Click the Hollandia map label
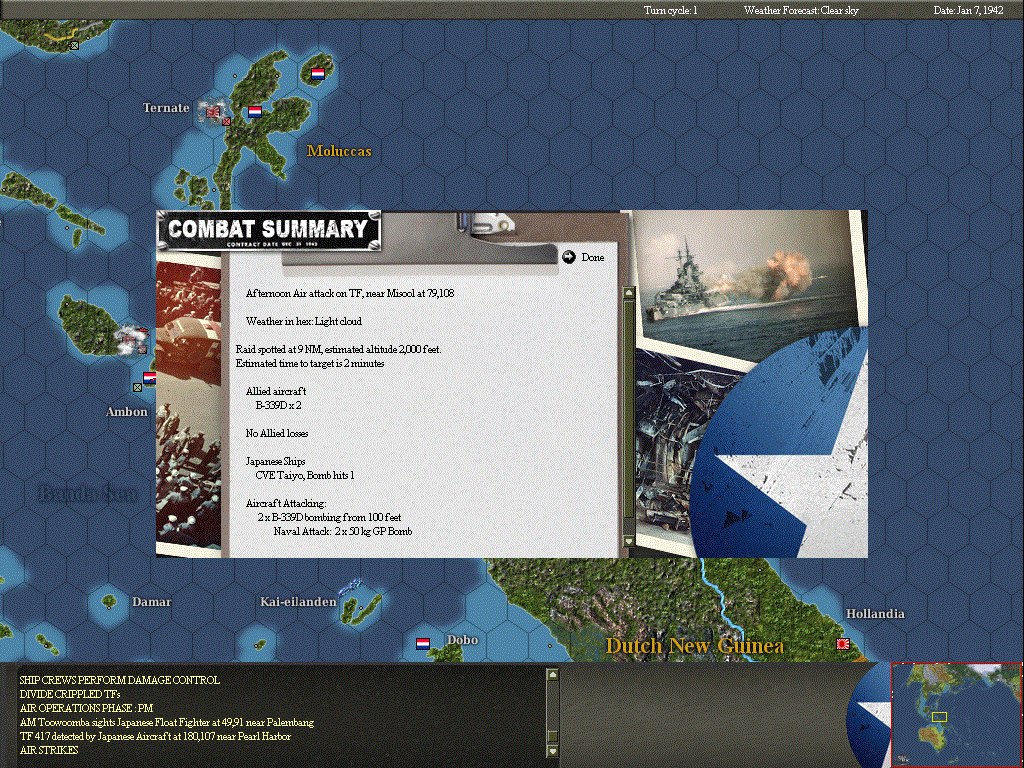This screenshot has height=768, width=1024. 875,614
